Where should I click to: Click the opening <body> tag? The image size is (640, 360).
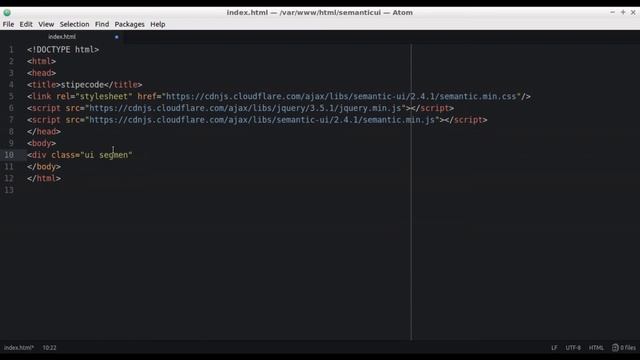(x=42, y=143)
